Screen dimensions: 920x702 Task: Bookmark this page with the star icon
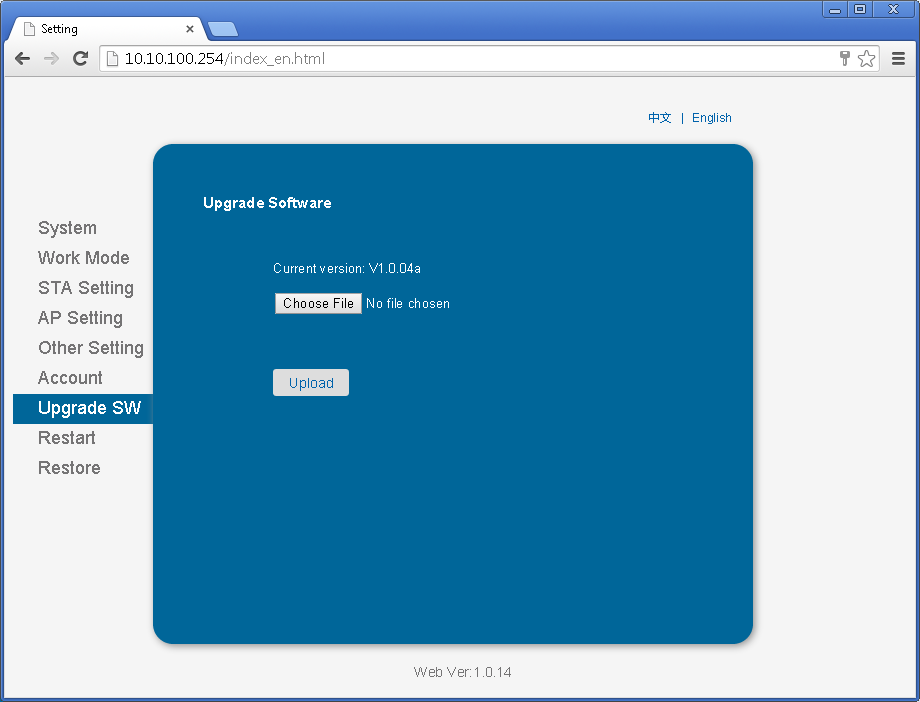pyautogui.click(x=866, y=59)
